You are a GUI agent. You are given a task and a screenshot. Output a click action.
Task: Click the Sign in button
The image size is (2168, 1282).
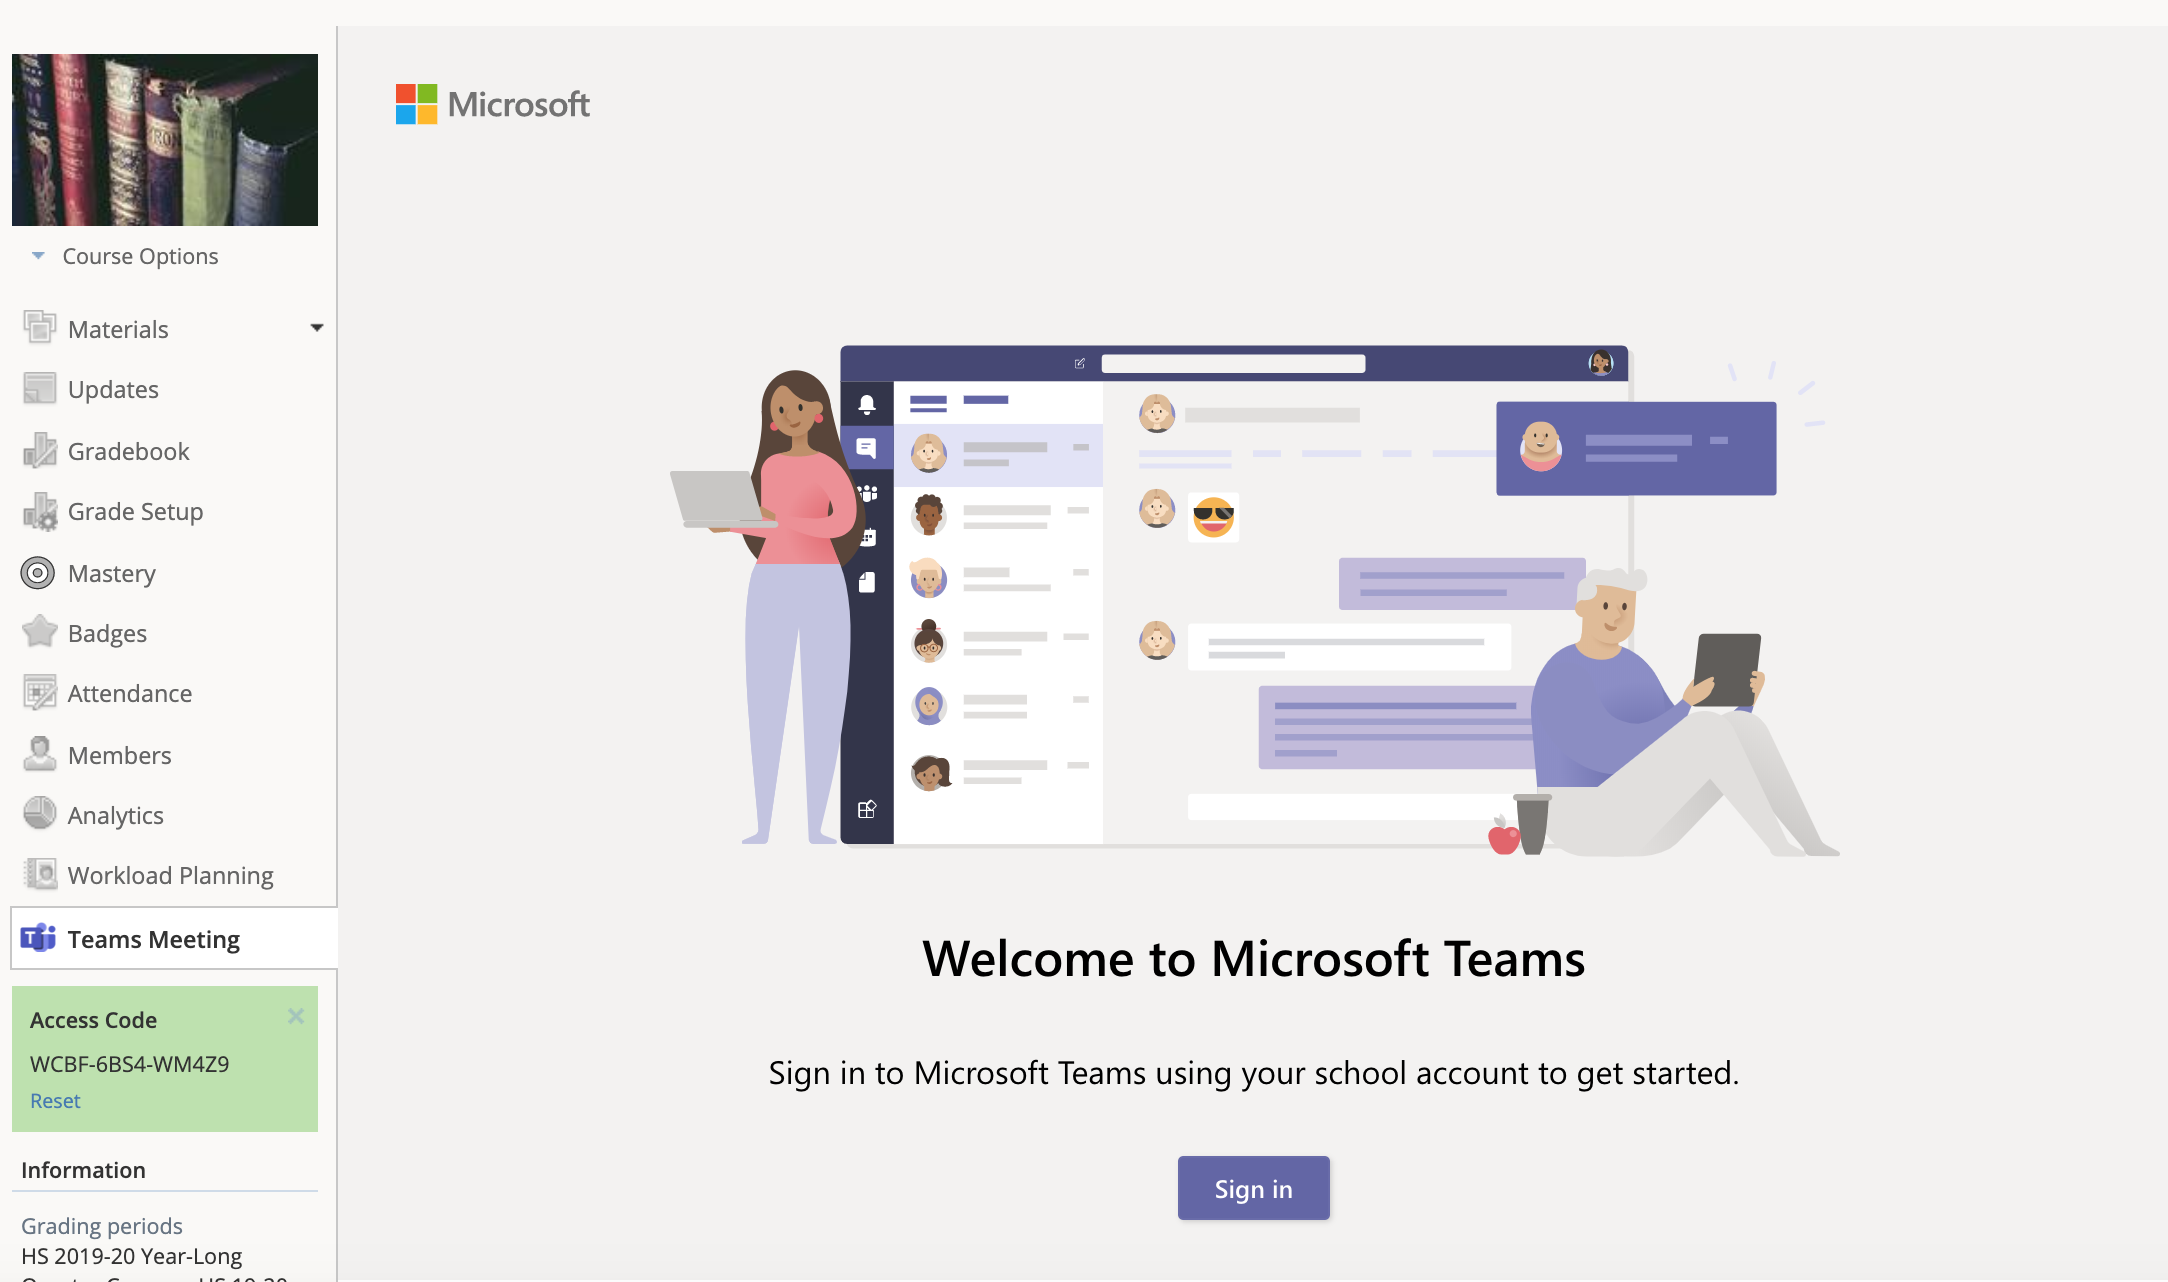1254,1188
